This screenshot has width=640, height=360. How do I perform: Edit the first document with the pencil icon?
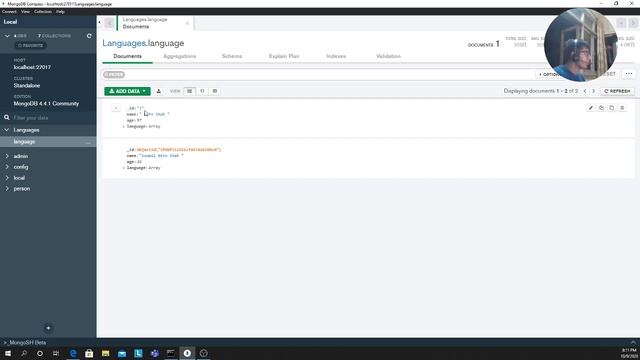[591, 108]
